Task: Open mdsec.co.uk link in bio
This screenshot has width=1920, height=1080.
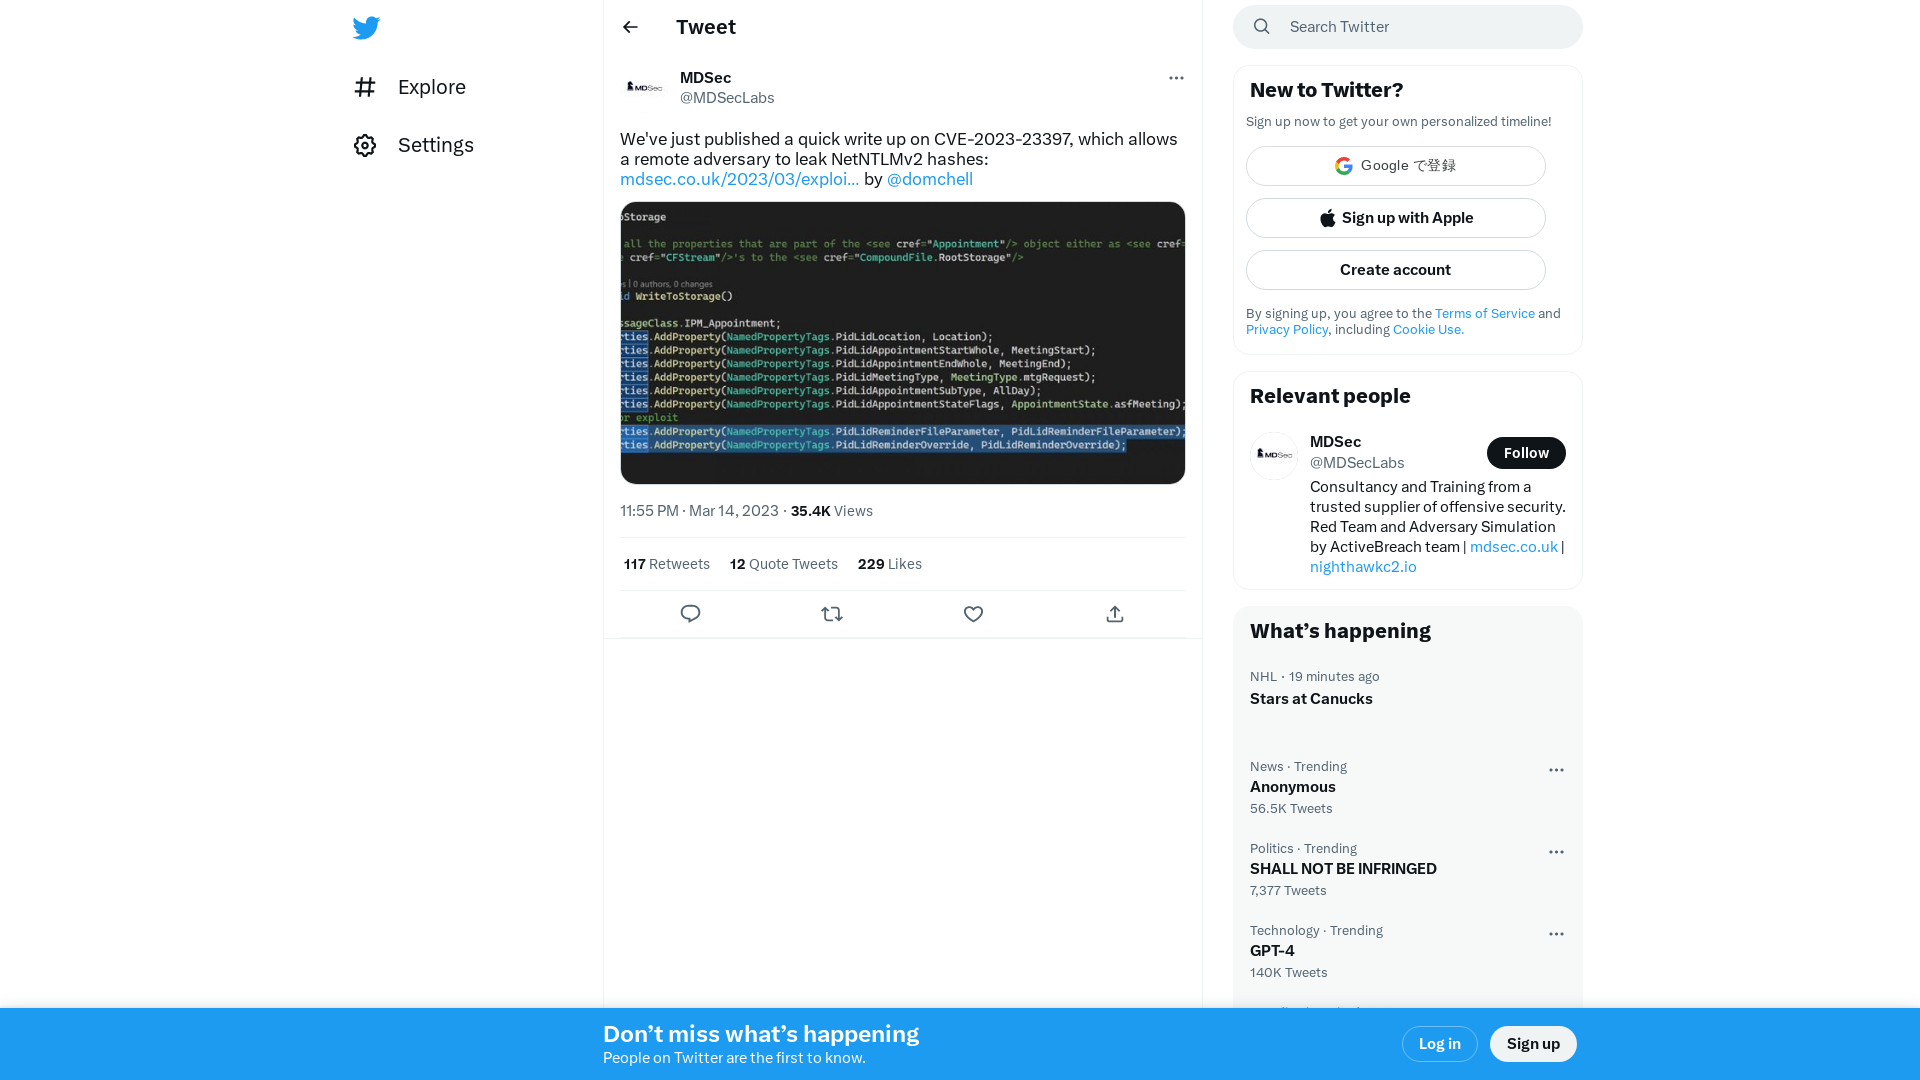Action: (x=1514, y=547)
